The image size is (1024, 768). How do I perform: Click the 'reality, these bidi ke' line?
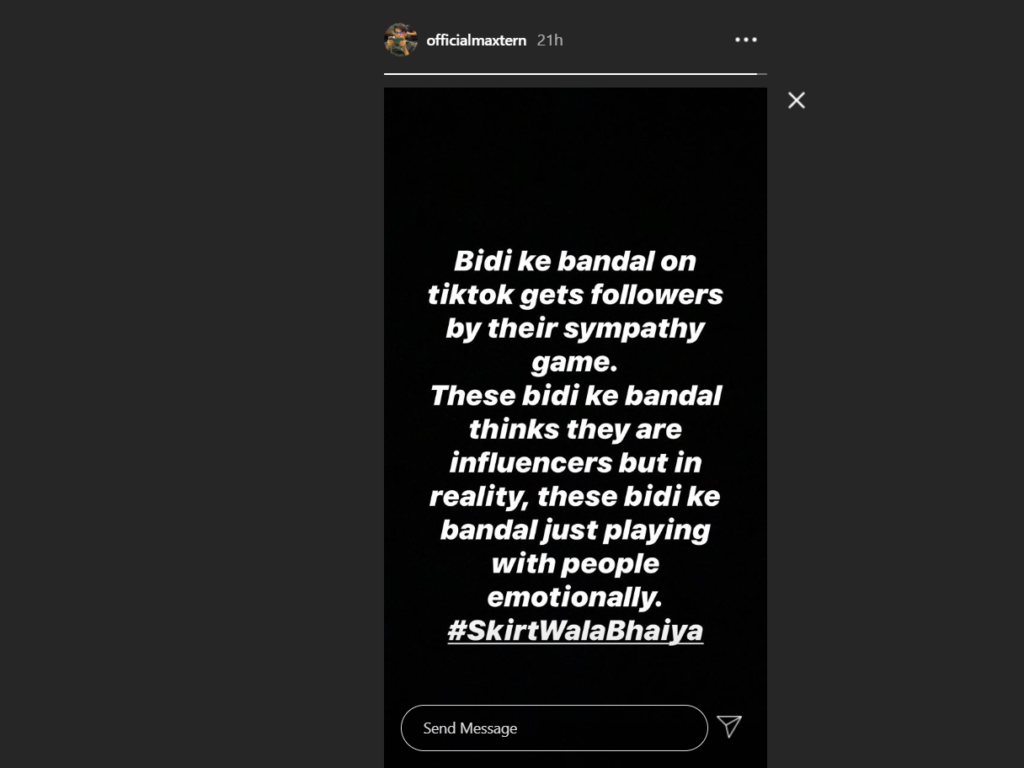coord(575,497)
